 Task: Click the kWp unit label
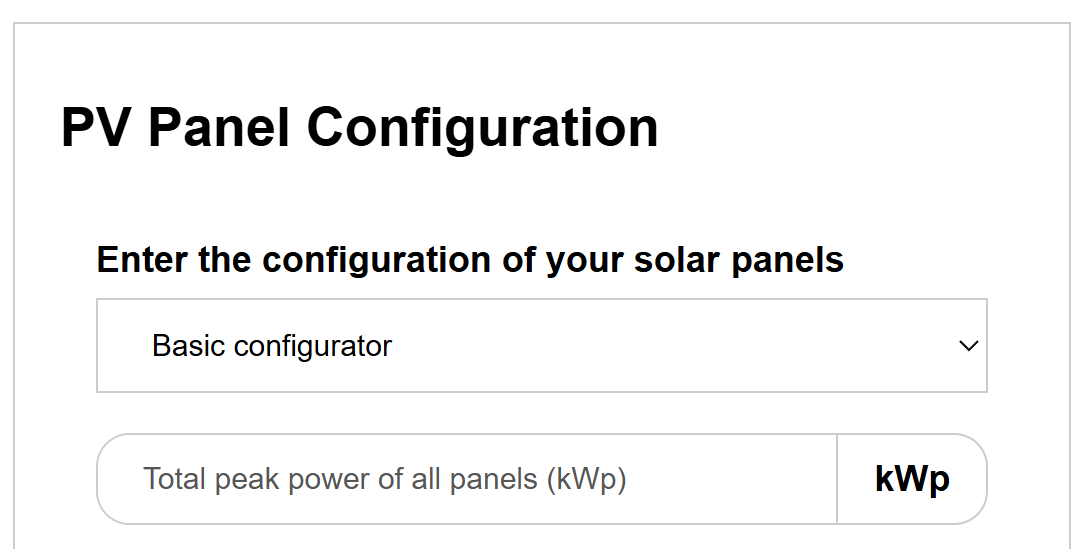(x=912, y=479)
